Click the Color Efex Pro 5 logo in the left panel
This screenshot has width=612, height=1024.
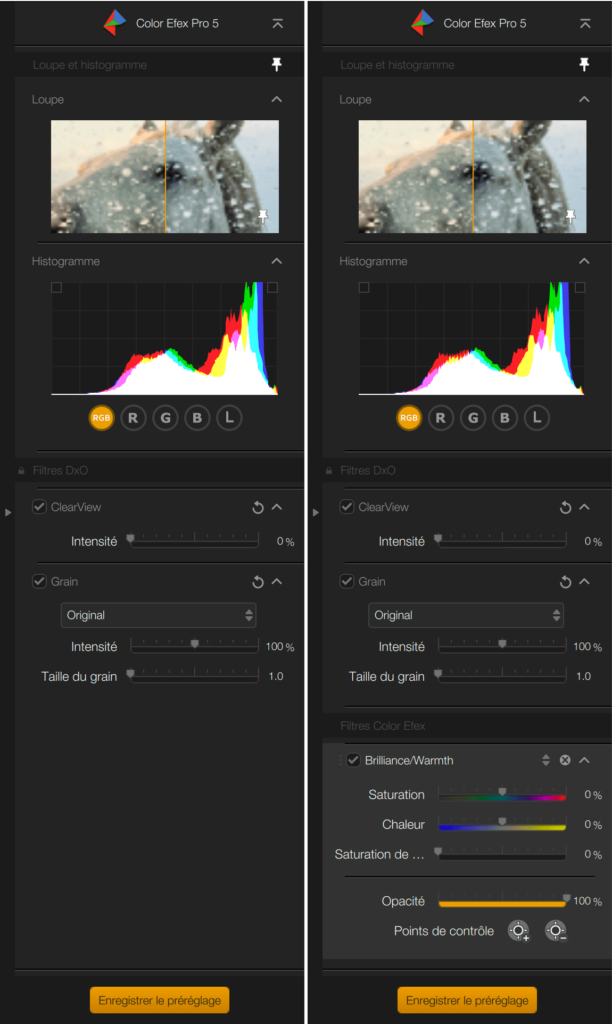[x=115, y=23]
